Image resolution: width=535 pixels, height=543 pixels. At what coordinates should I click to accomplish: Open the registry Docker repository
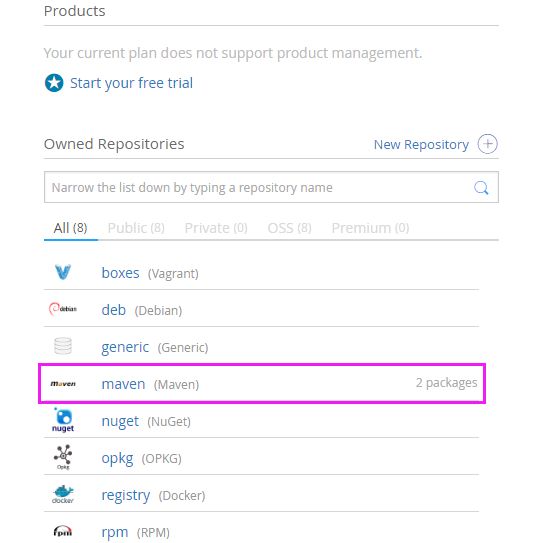tap(126, 495)
